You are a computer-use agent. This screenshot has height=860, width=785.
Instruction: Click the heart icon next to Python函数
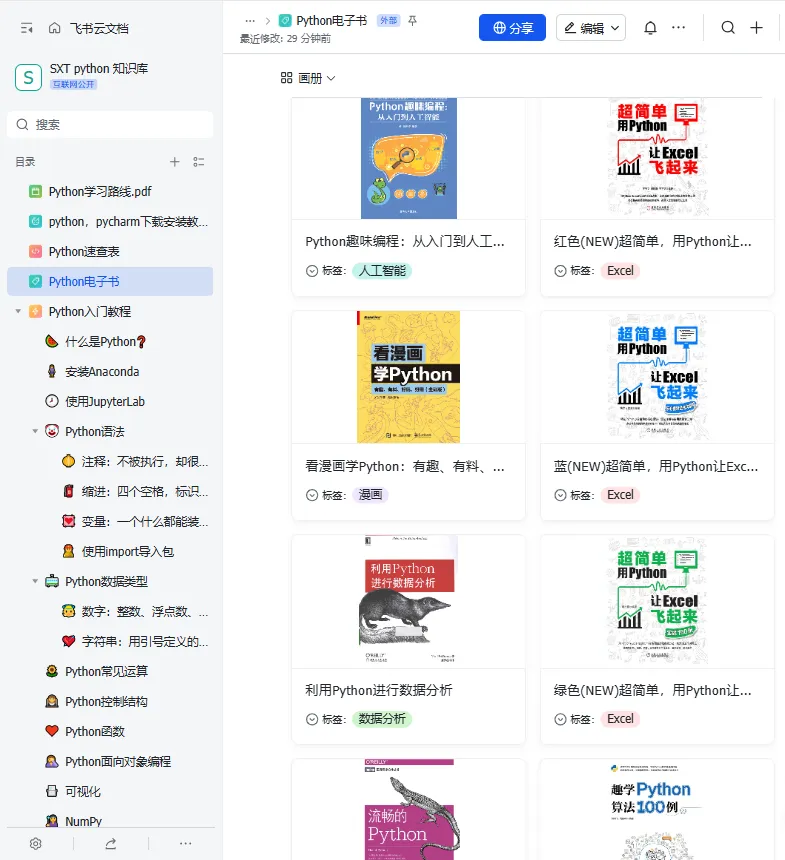(x=52, y=731)
